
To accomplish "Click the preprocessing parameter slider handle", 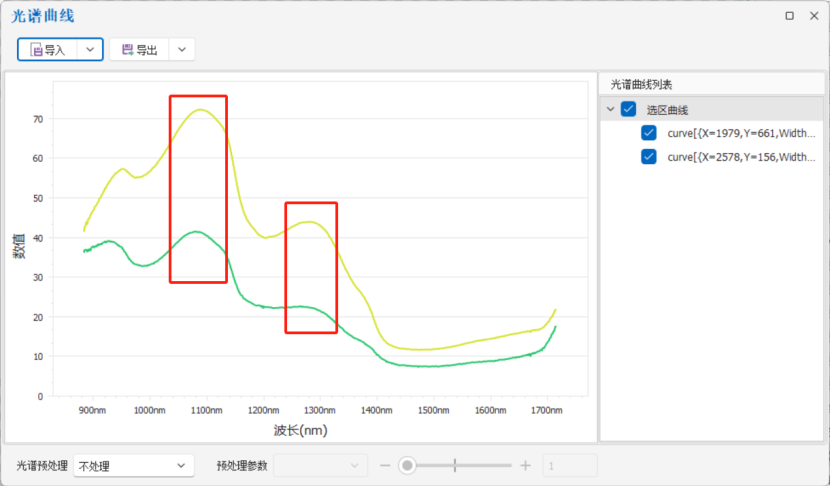I will tap(407, 465).
